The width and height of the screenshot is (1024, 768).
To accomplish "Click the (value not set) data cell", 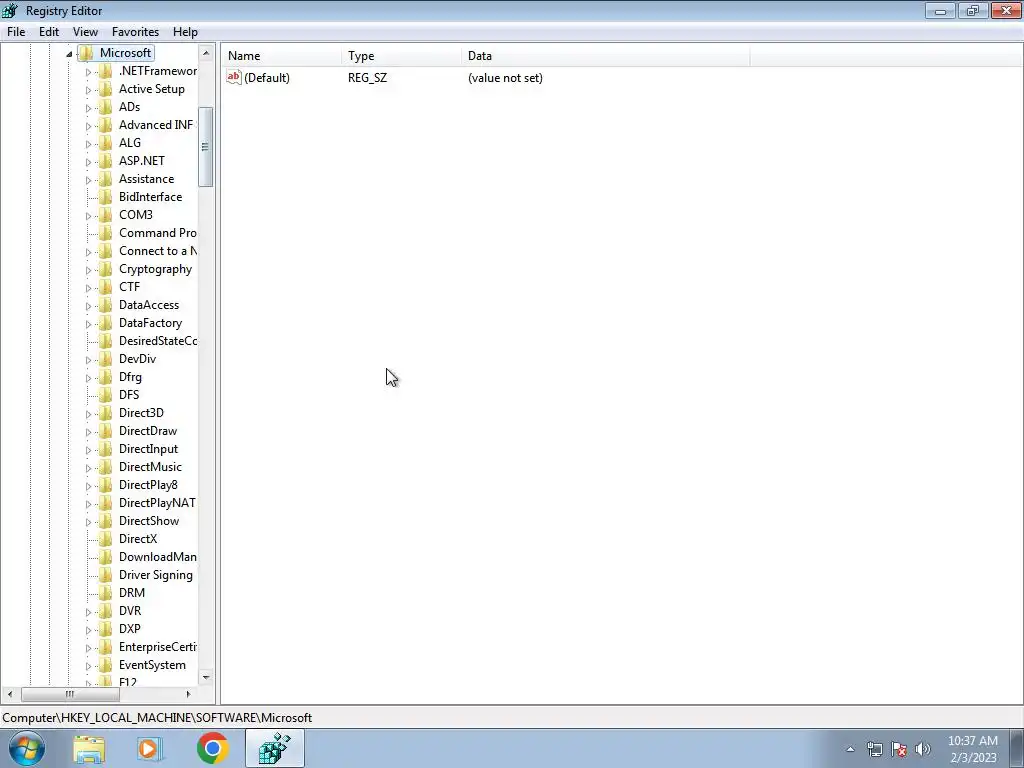I will click(505, 78).
